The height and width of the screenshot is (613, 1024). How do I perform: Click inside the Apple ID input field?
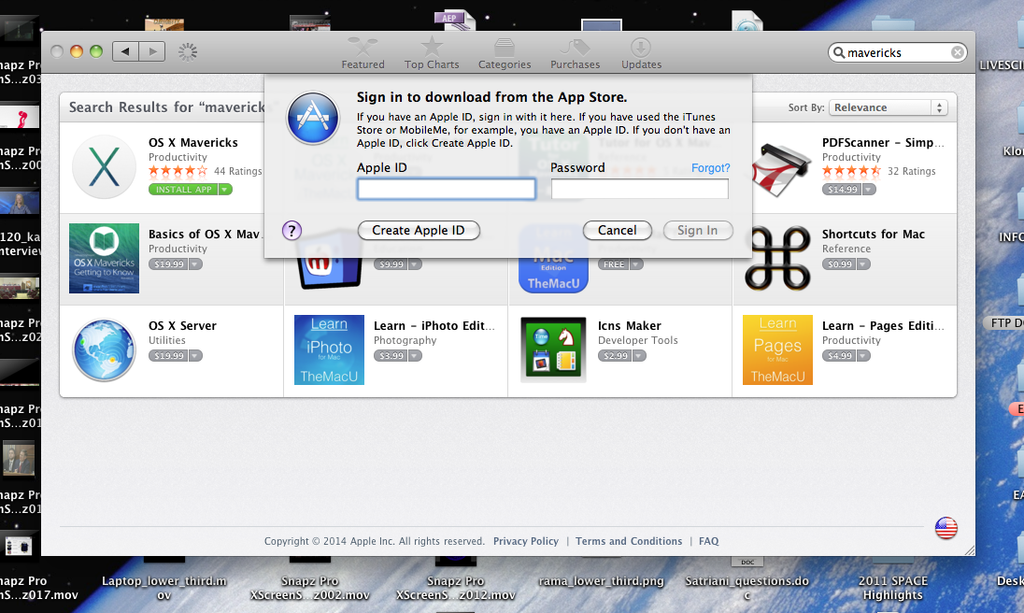point(446,188)
